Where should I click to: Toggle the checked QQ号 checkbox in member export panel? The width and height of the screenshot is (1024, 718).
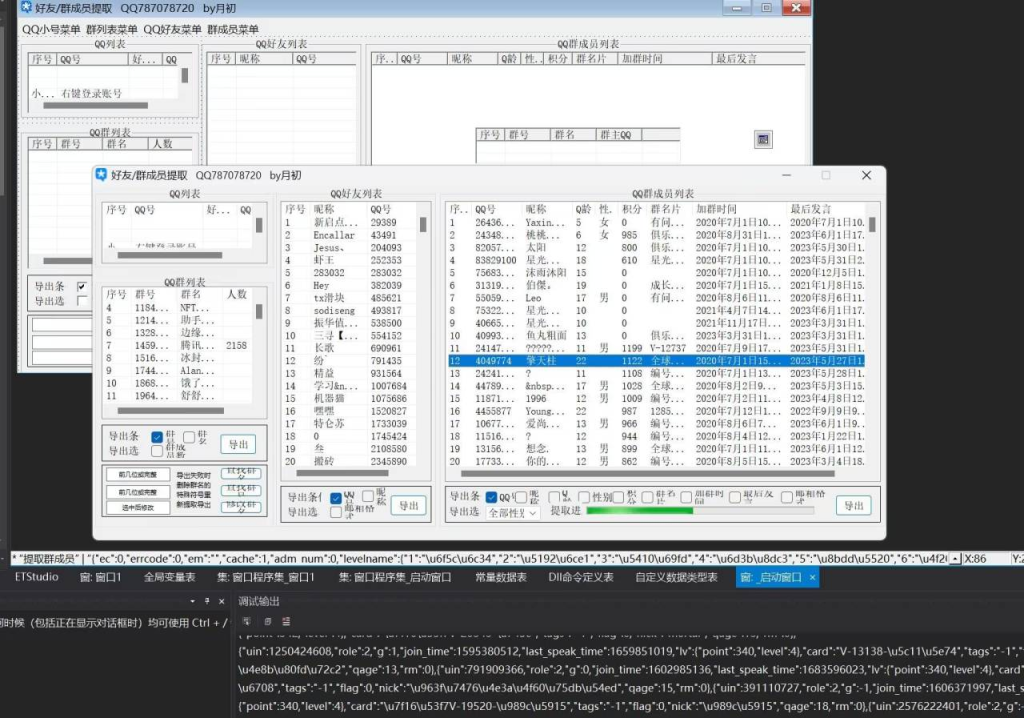[492, 497]
